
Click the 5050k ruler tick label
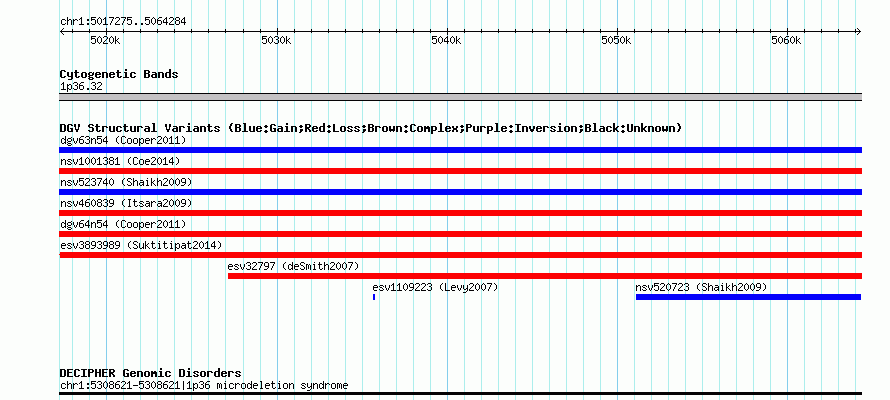[616, 41]
